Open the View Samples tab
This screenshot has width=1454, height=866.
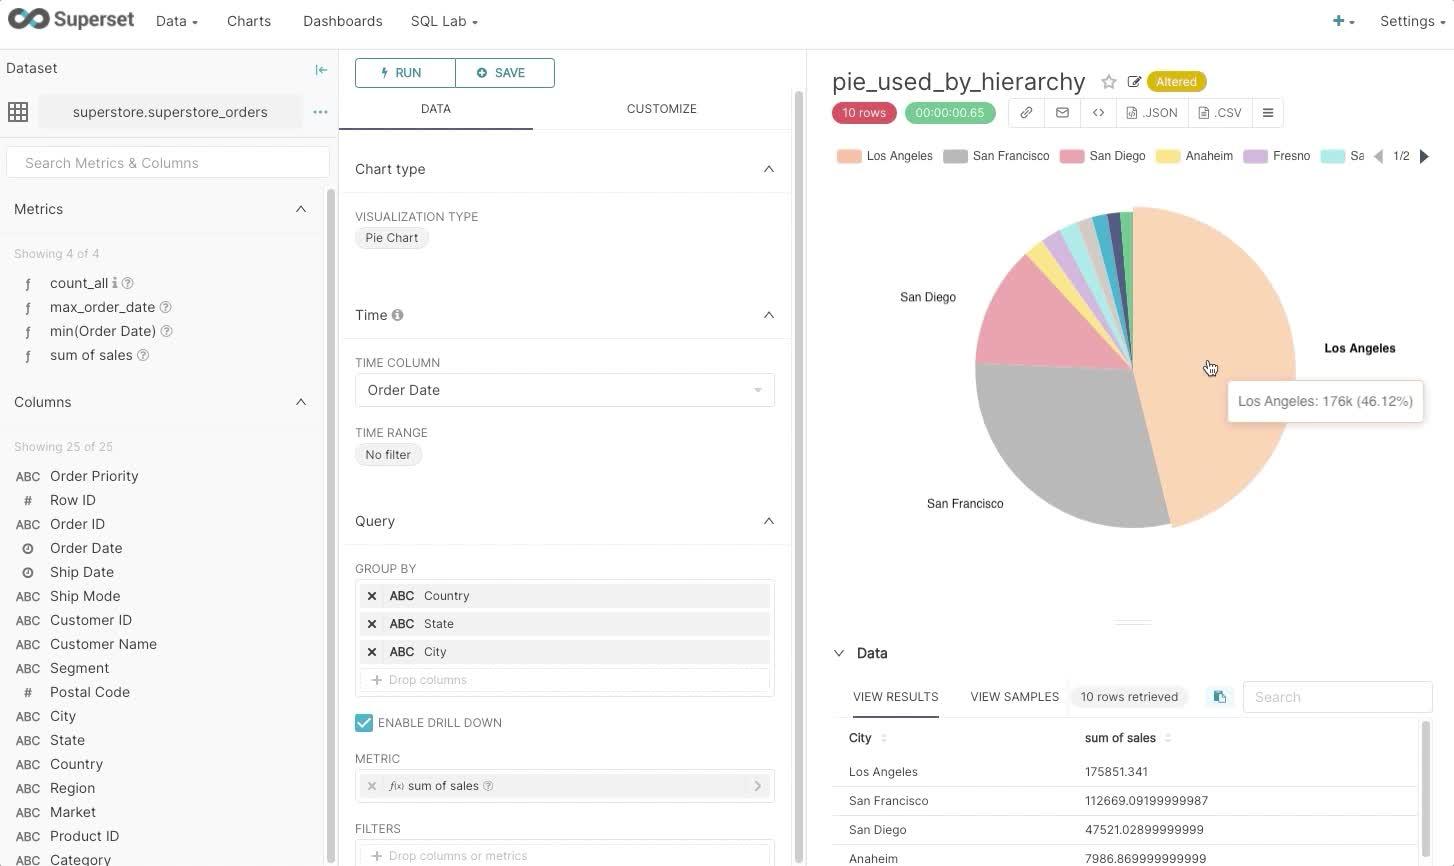coord(1014,697)
